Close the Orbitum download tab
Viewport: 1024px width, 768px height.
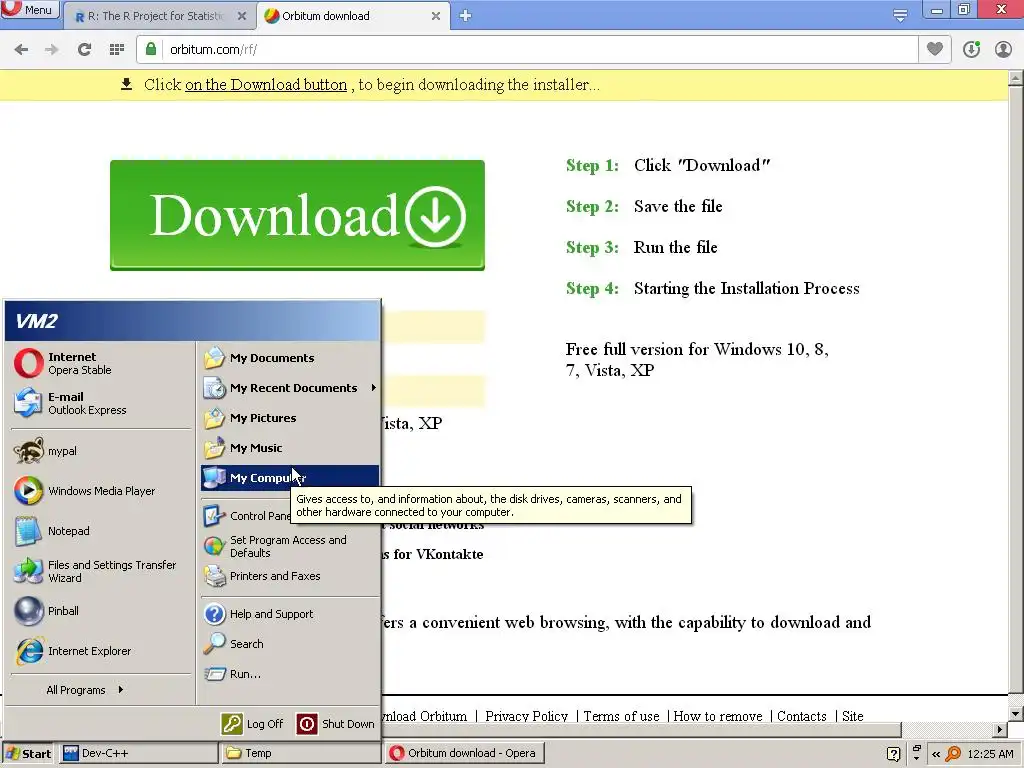(x=436, y=16)
